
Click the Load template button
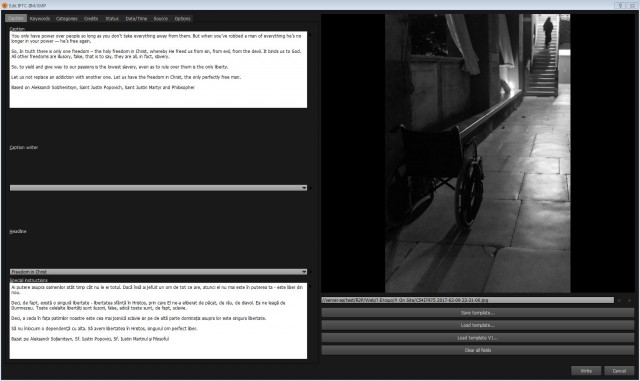pos(478,325)
